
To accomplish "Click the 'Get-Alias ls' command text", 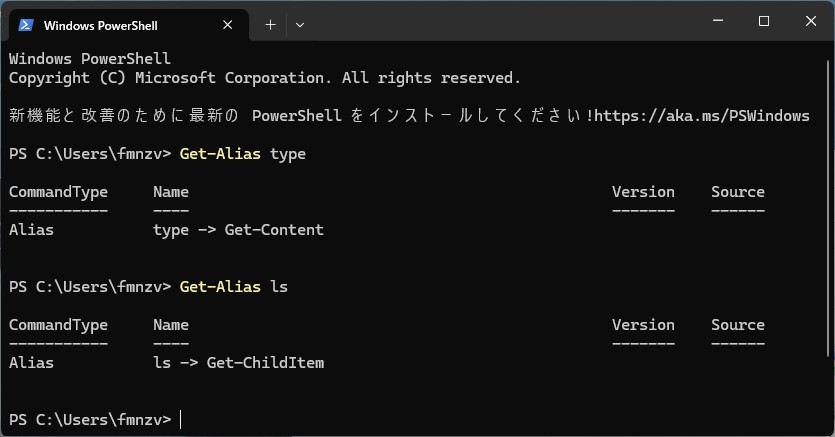I will coord(233,287).
